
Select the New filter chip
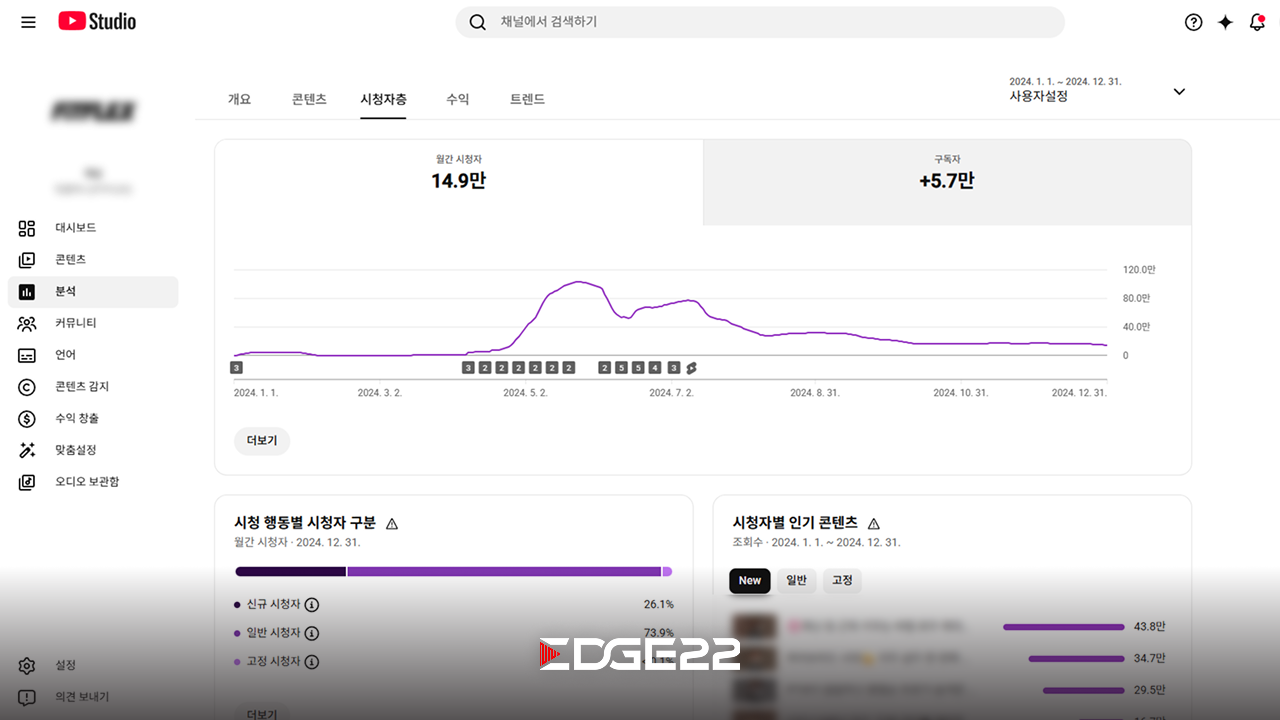click(x=750, y=581)
